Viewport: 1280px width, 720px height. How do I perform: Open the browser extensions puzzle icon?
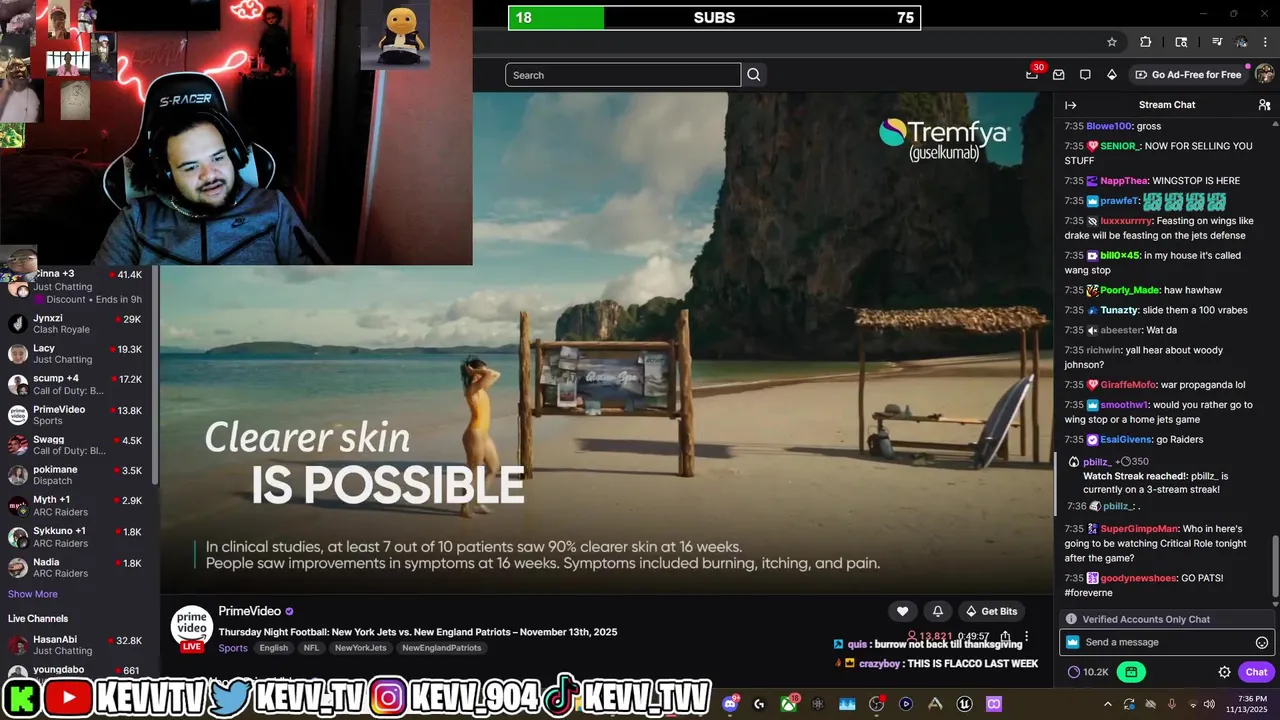coord(1146,42)
